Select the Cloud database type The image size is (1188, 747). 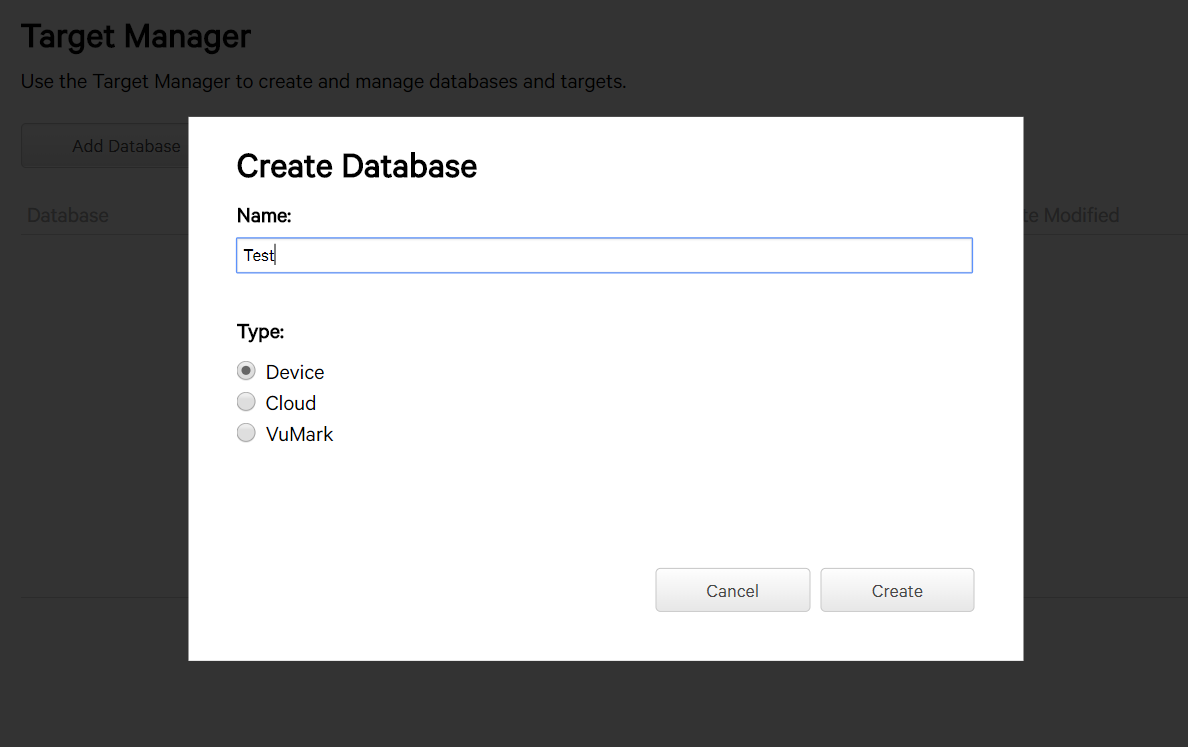pyautogui.click(x=246, y=402)
